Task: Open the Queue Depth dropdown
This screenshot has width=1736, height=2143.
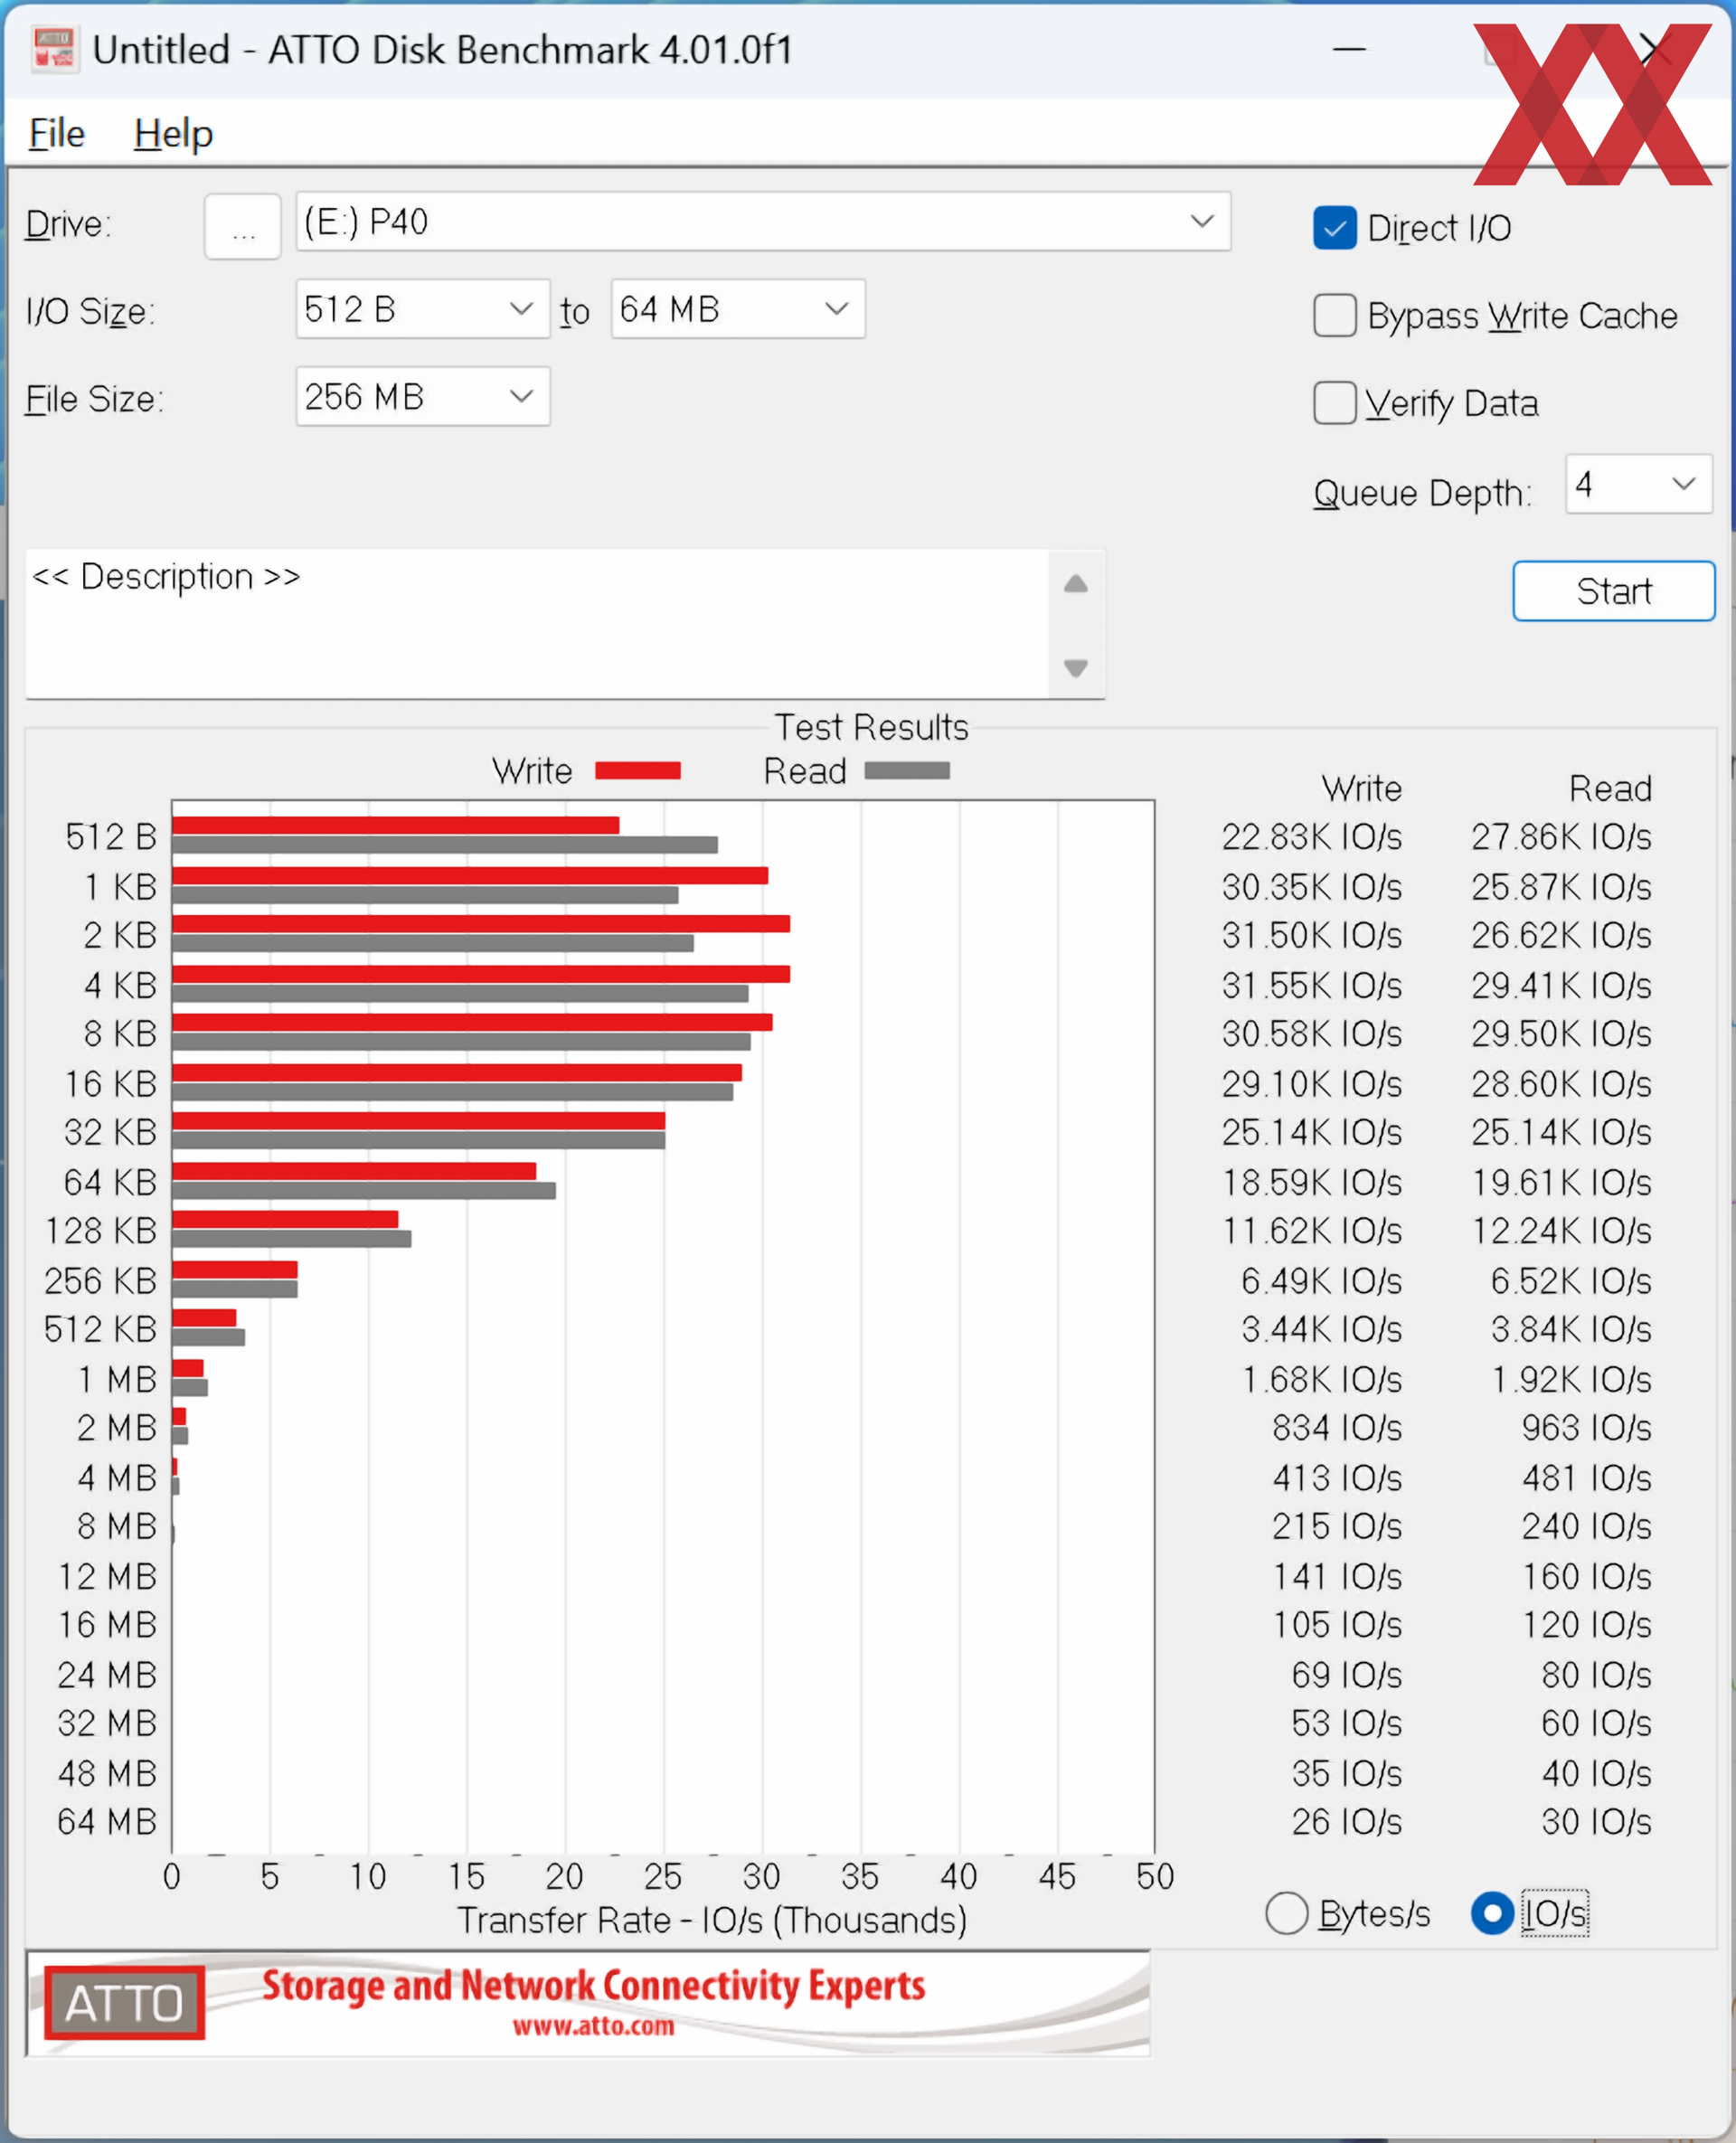Action: pyautogui.click(x=1639, y=484)
